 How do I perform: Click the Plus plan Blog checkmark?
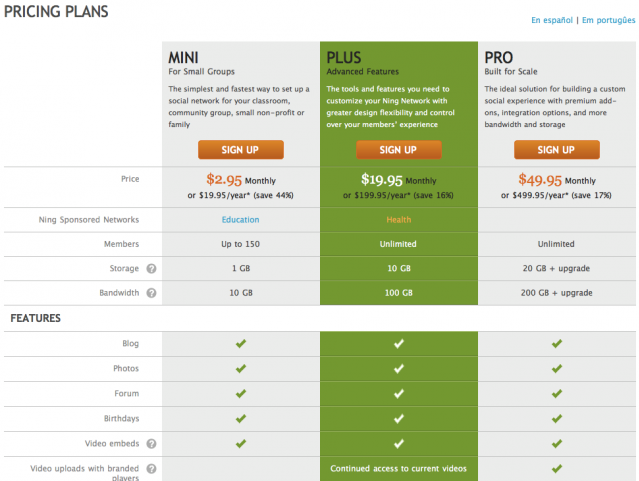[399, 344]
